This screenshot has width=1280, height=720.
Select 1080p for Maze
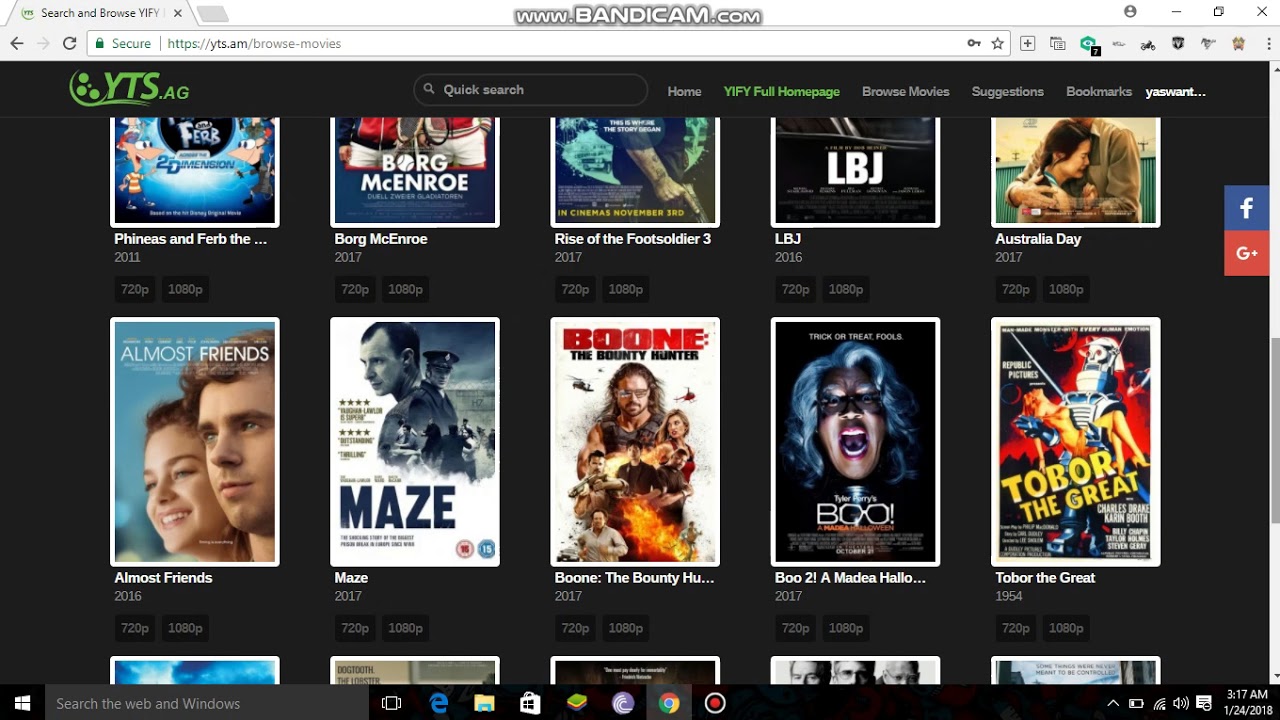[x=405, y=628]
